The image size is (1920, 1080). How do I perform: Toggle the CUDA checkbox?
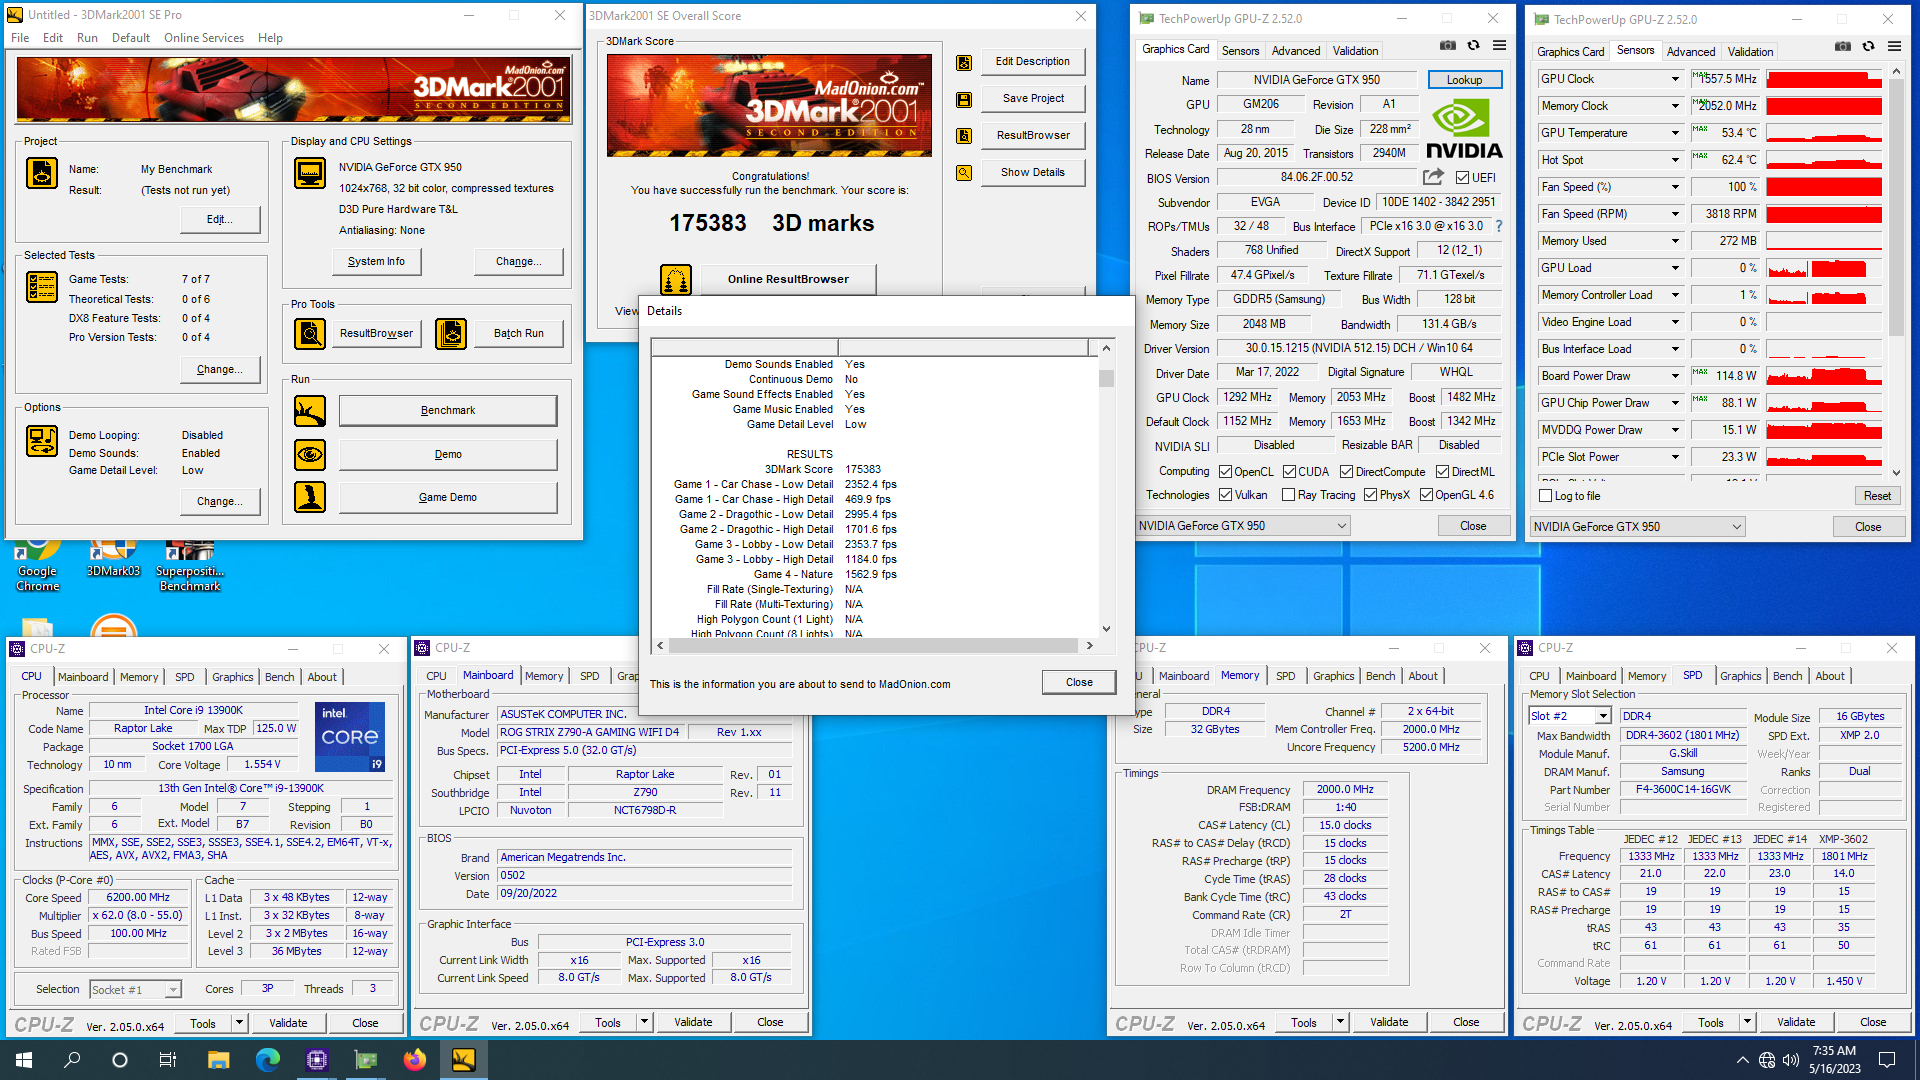click(1289, 472)
